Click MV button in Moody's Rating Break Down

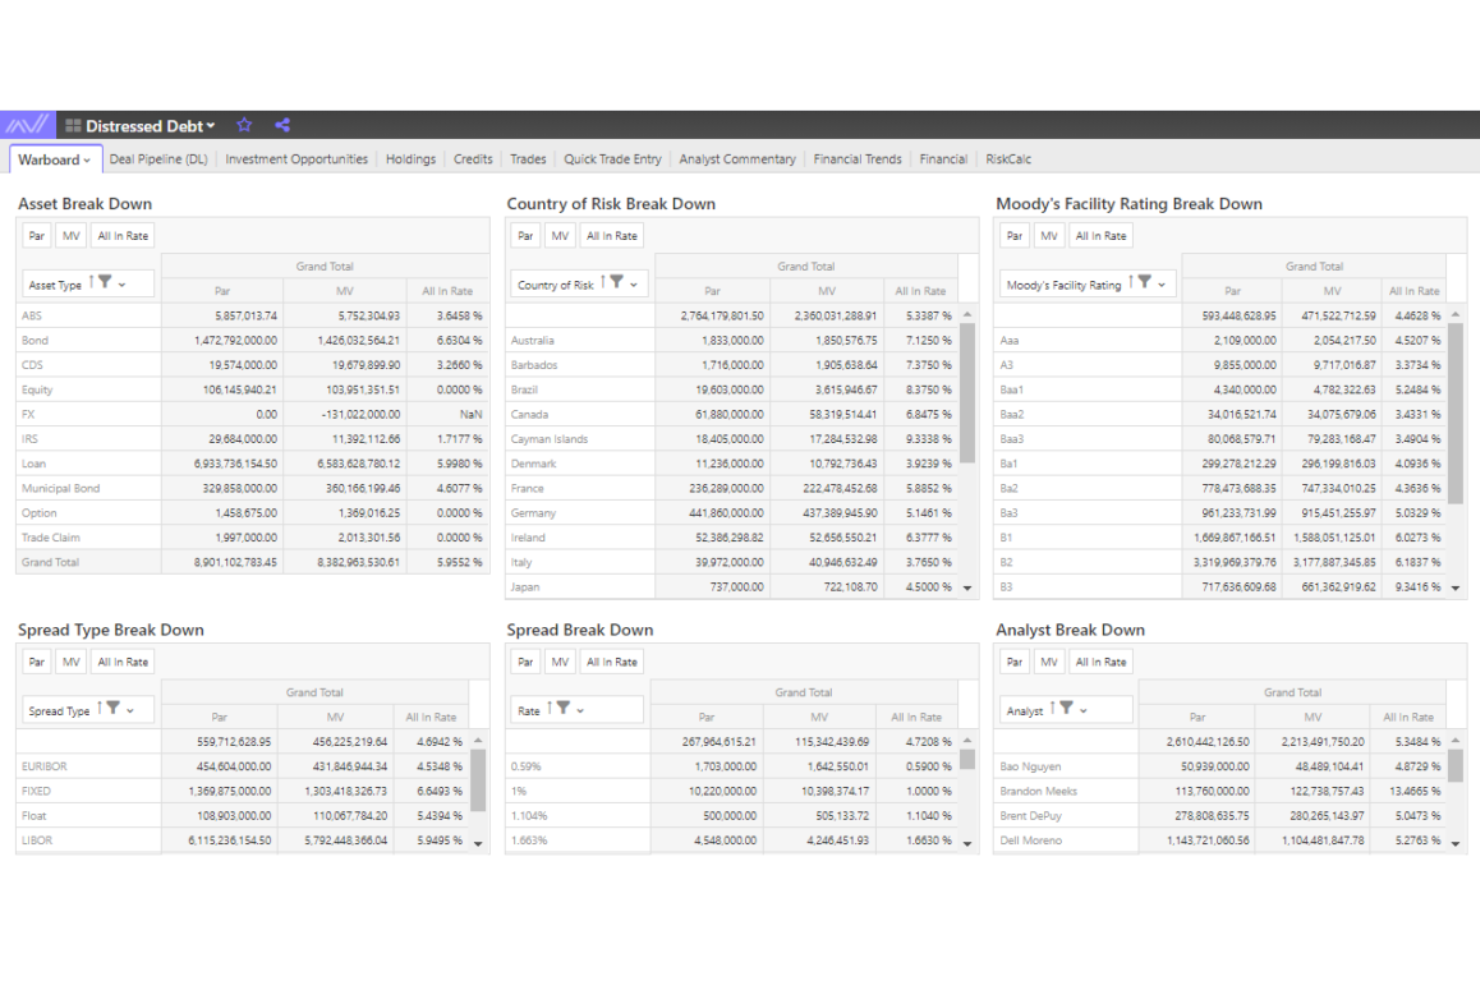click(1049, 236)
